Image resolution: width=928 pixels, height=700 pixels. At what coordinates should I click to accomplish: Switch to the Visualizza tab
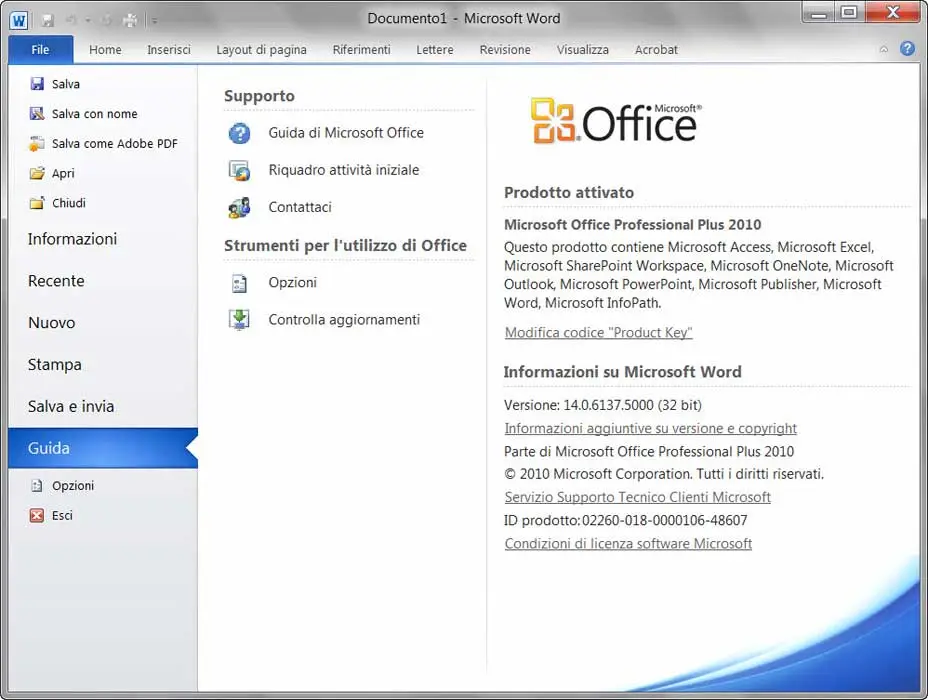[x=582, y=50]
